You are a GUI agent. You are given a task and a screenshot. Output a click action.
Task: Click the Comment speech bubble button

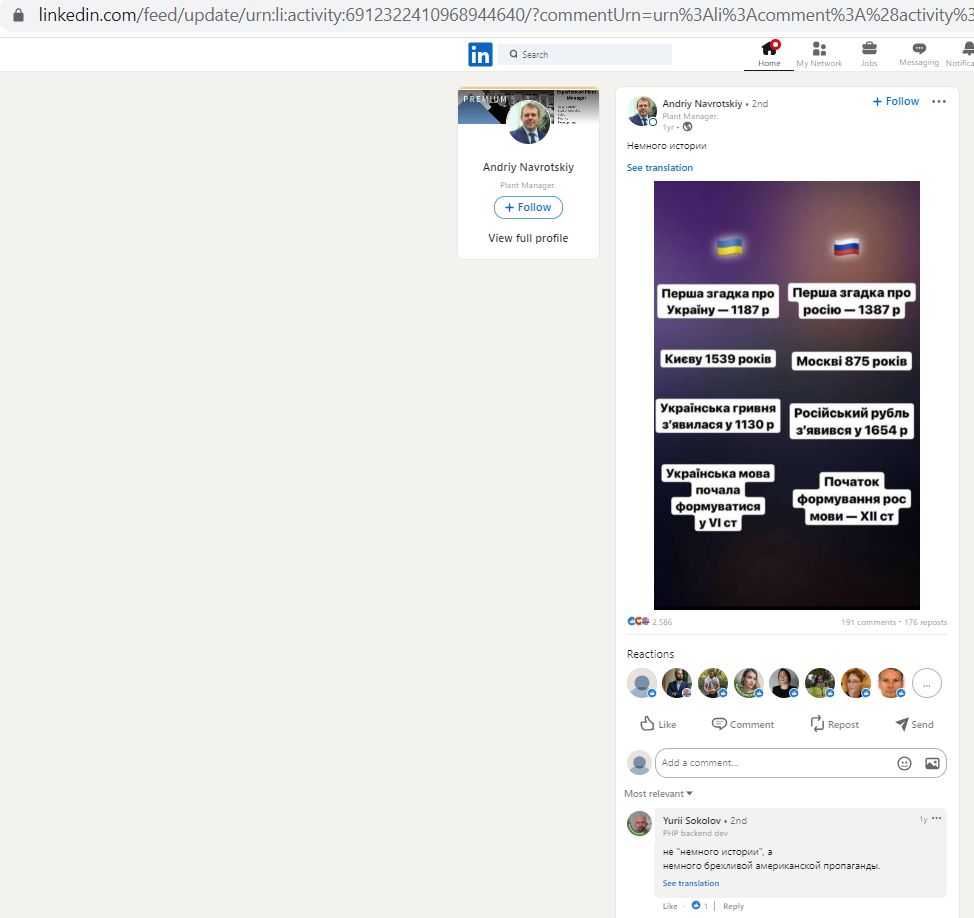click(x=743, y=724)
